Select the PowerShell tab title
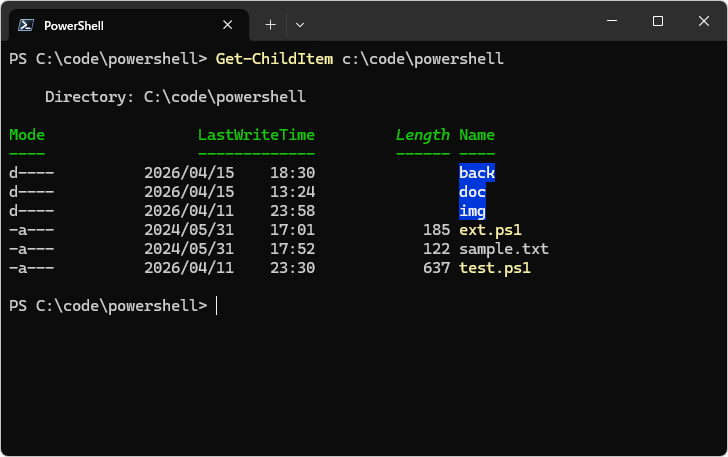728x457 pixels. pyautogui.click(x=73, y=25)
